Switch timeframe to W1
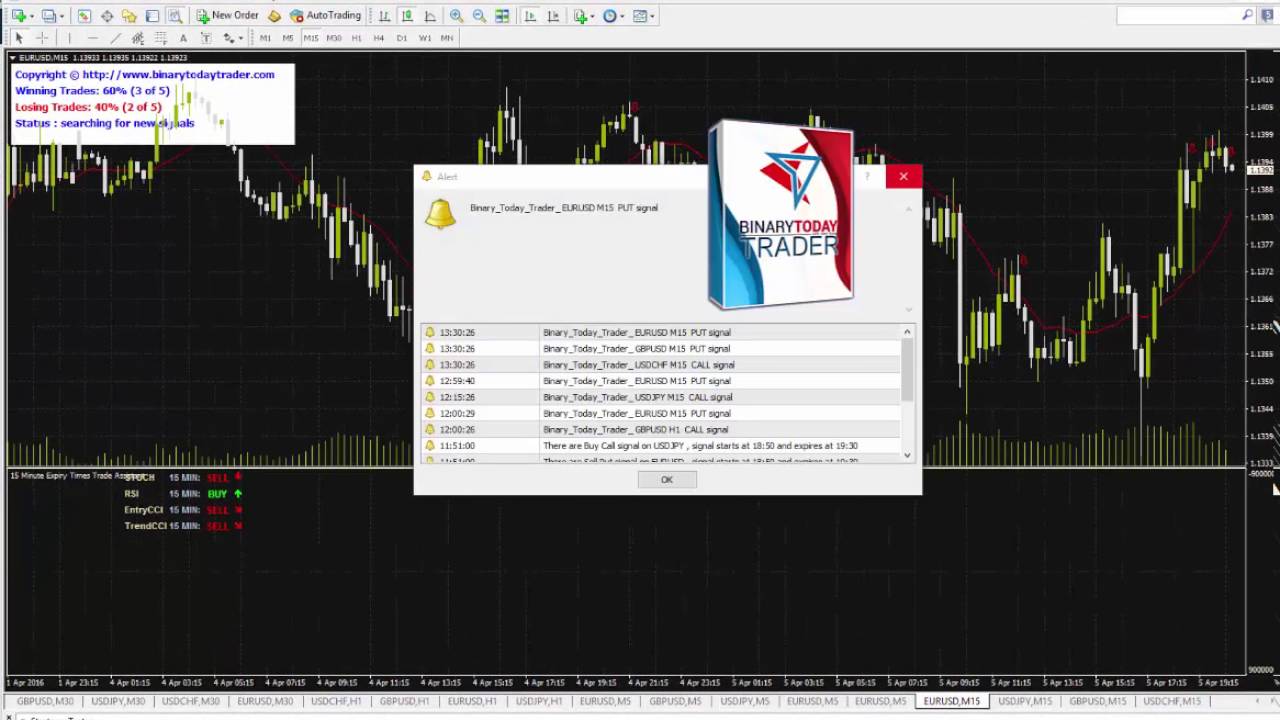 [x=425, y=38]
